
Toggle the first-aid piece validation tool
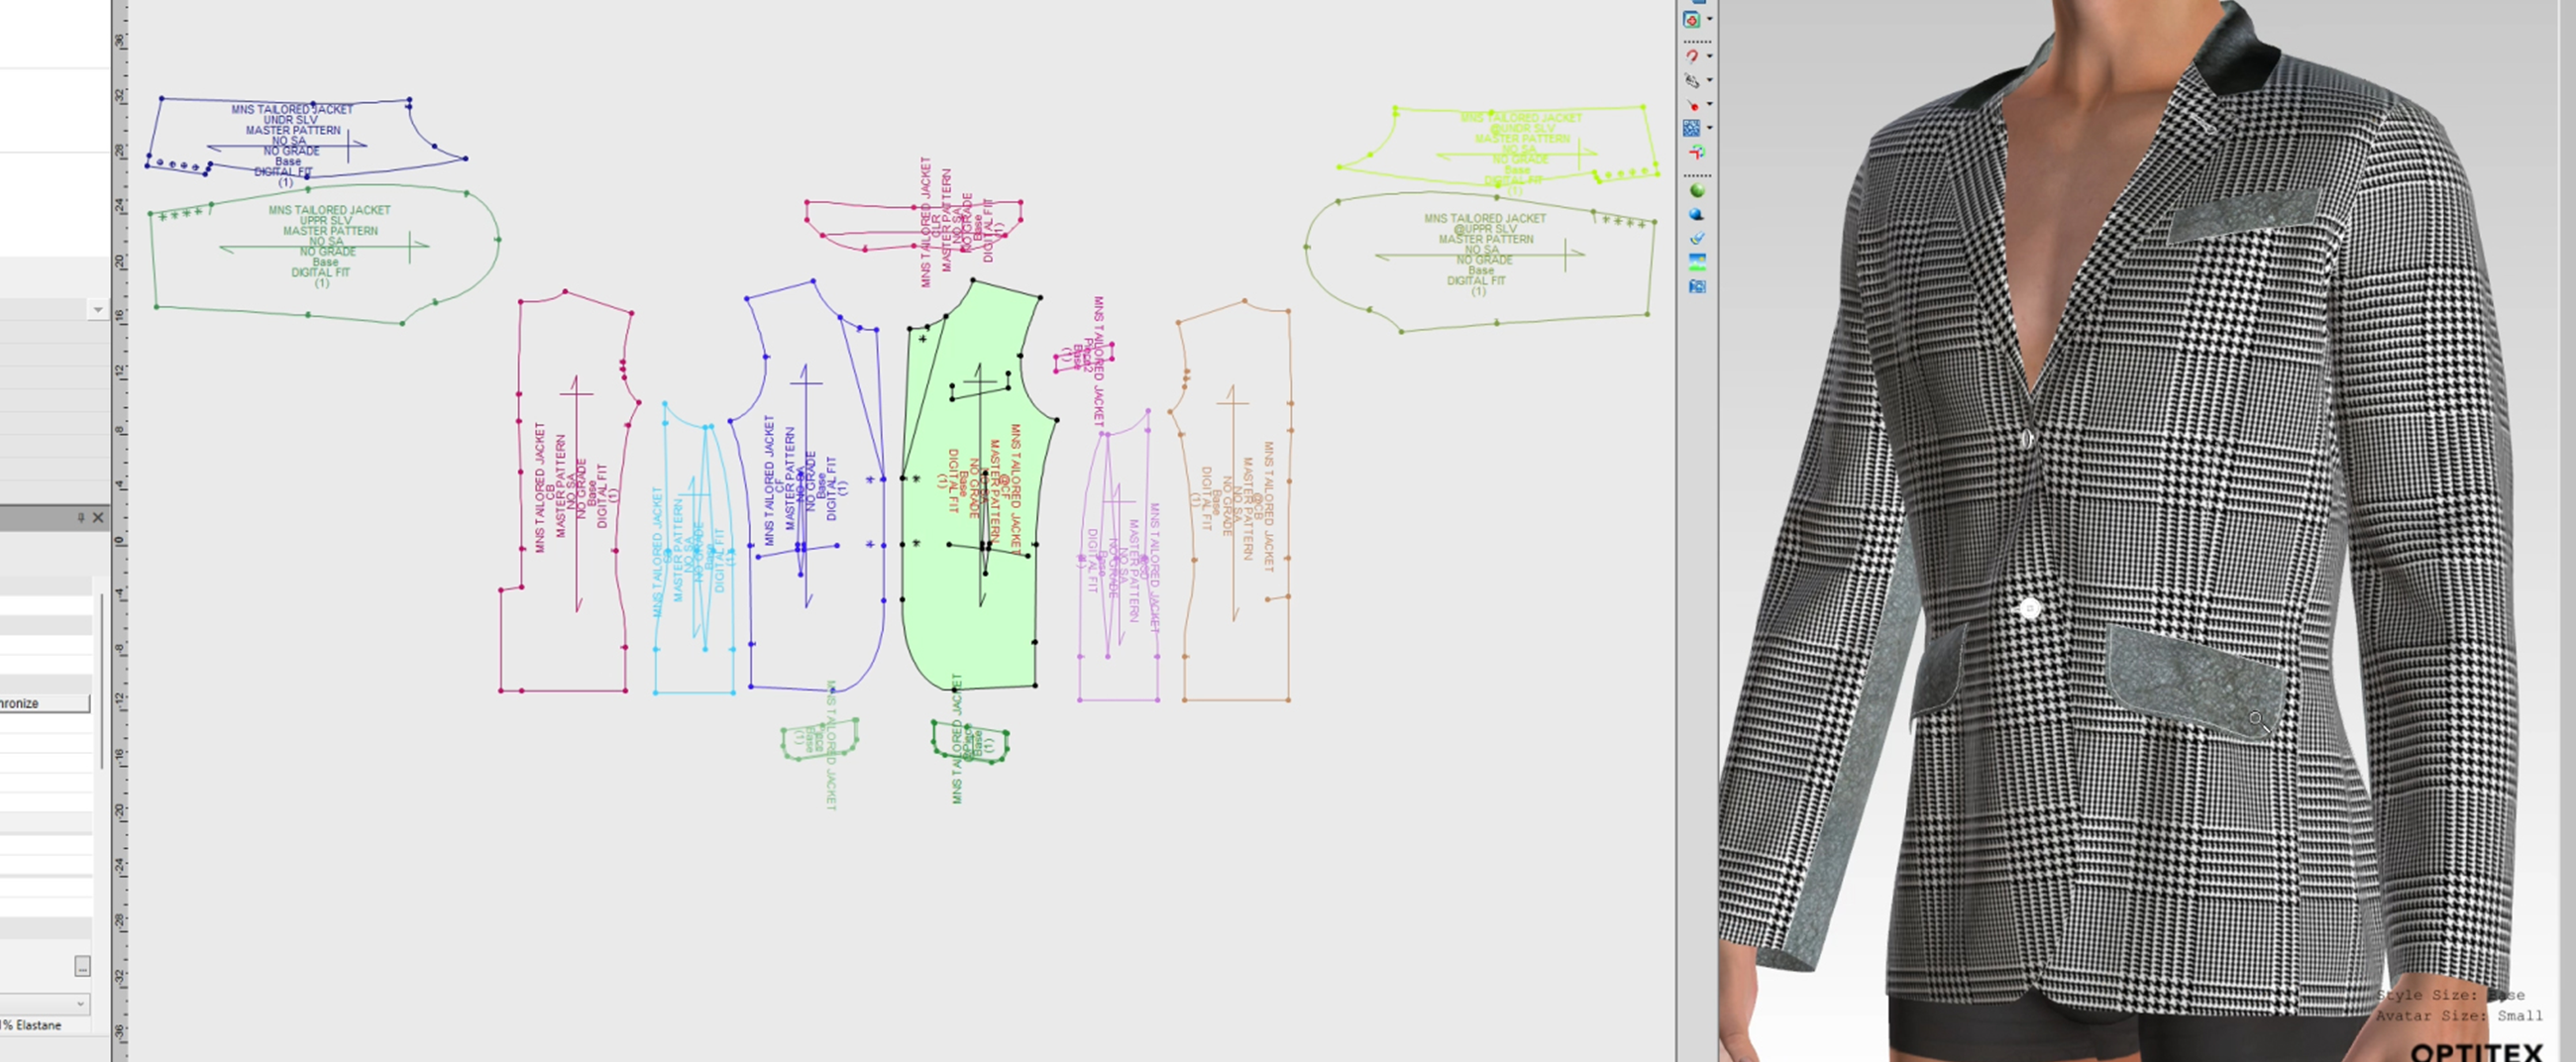pyautogui.click(x=1690, y=20)
